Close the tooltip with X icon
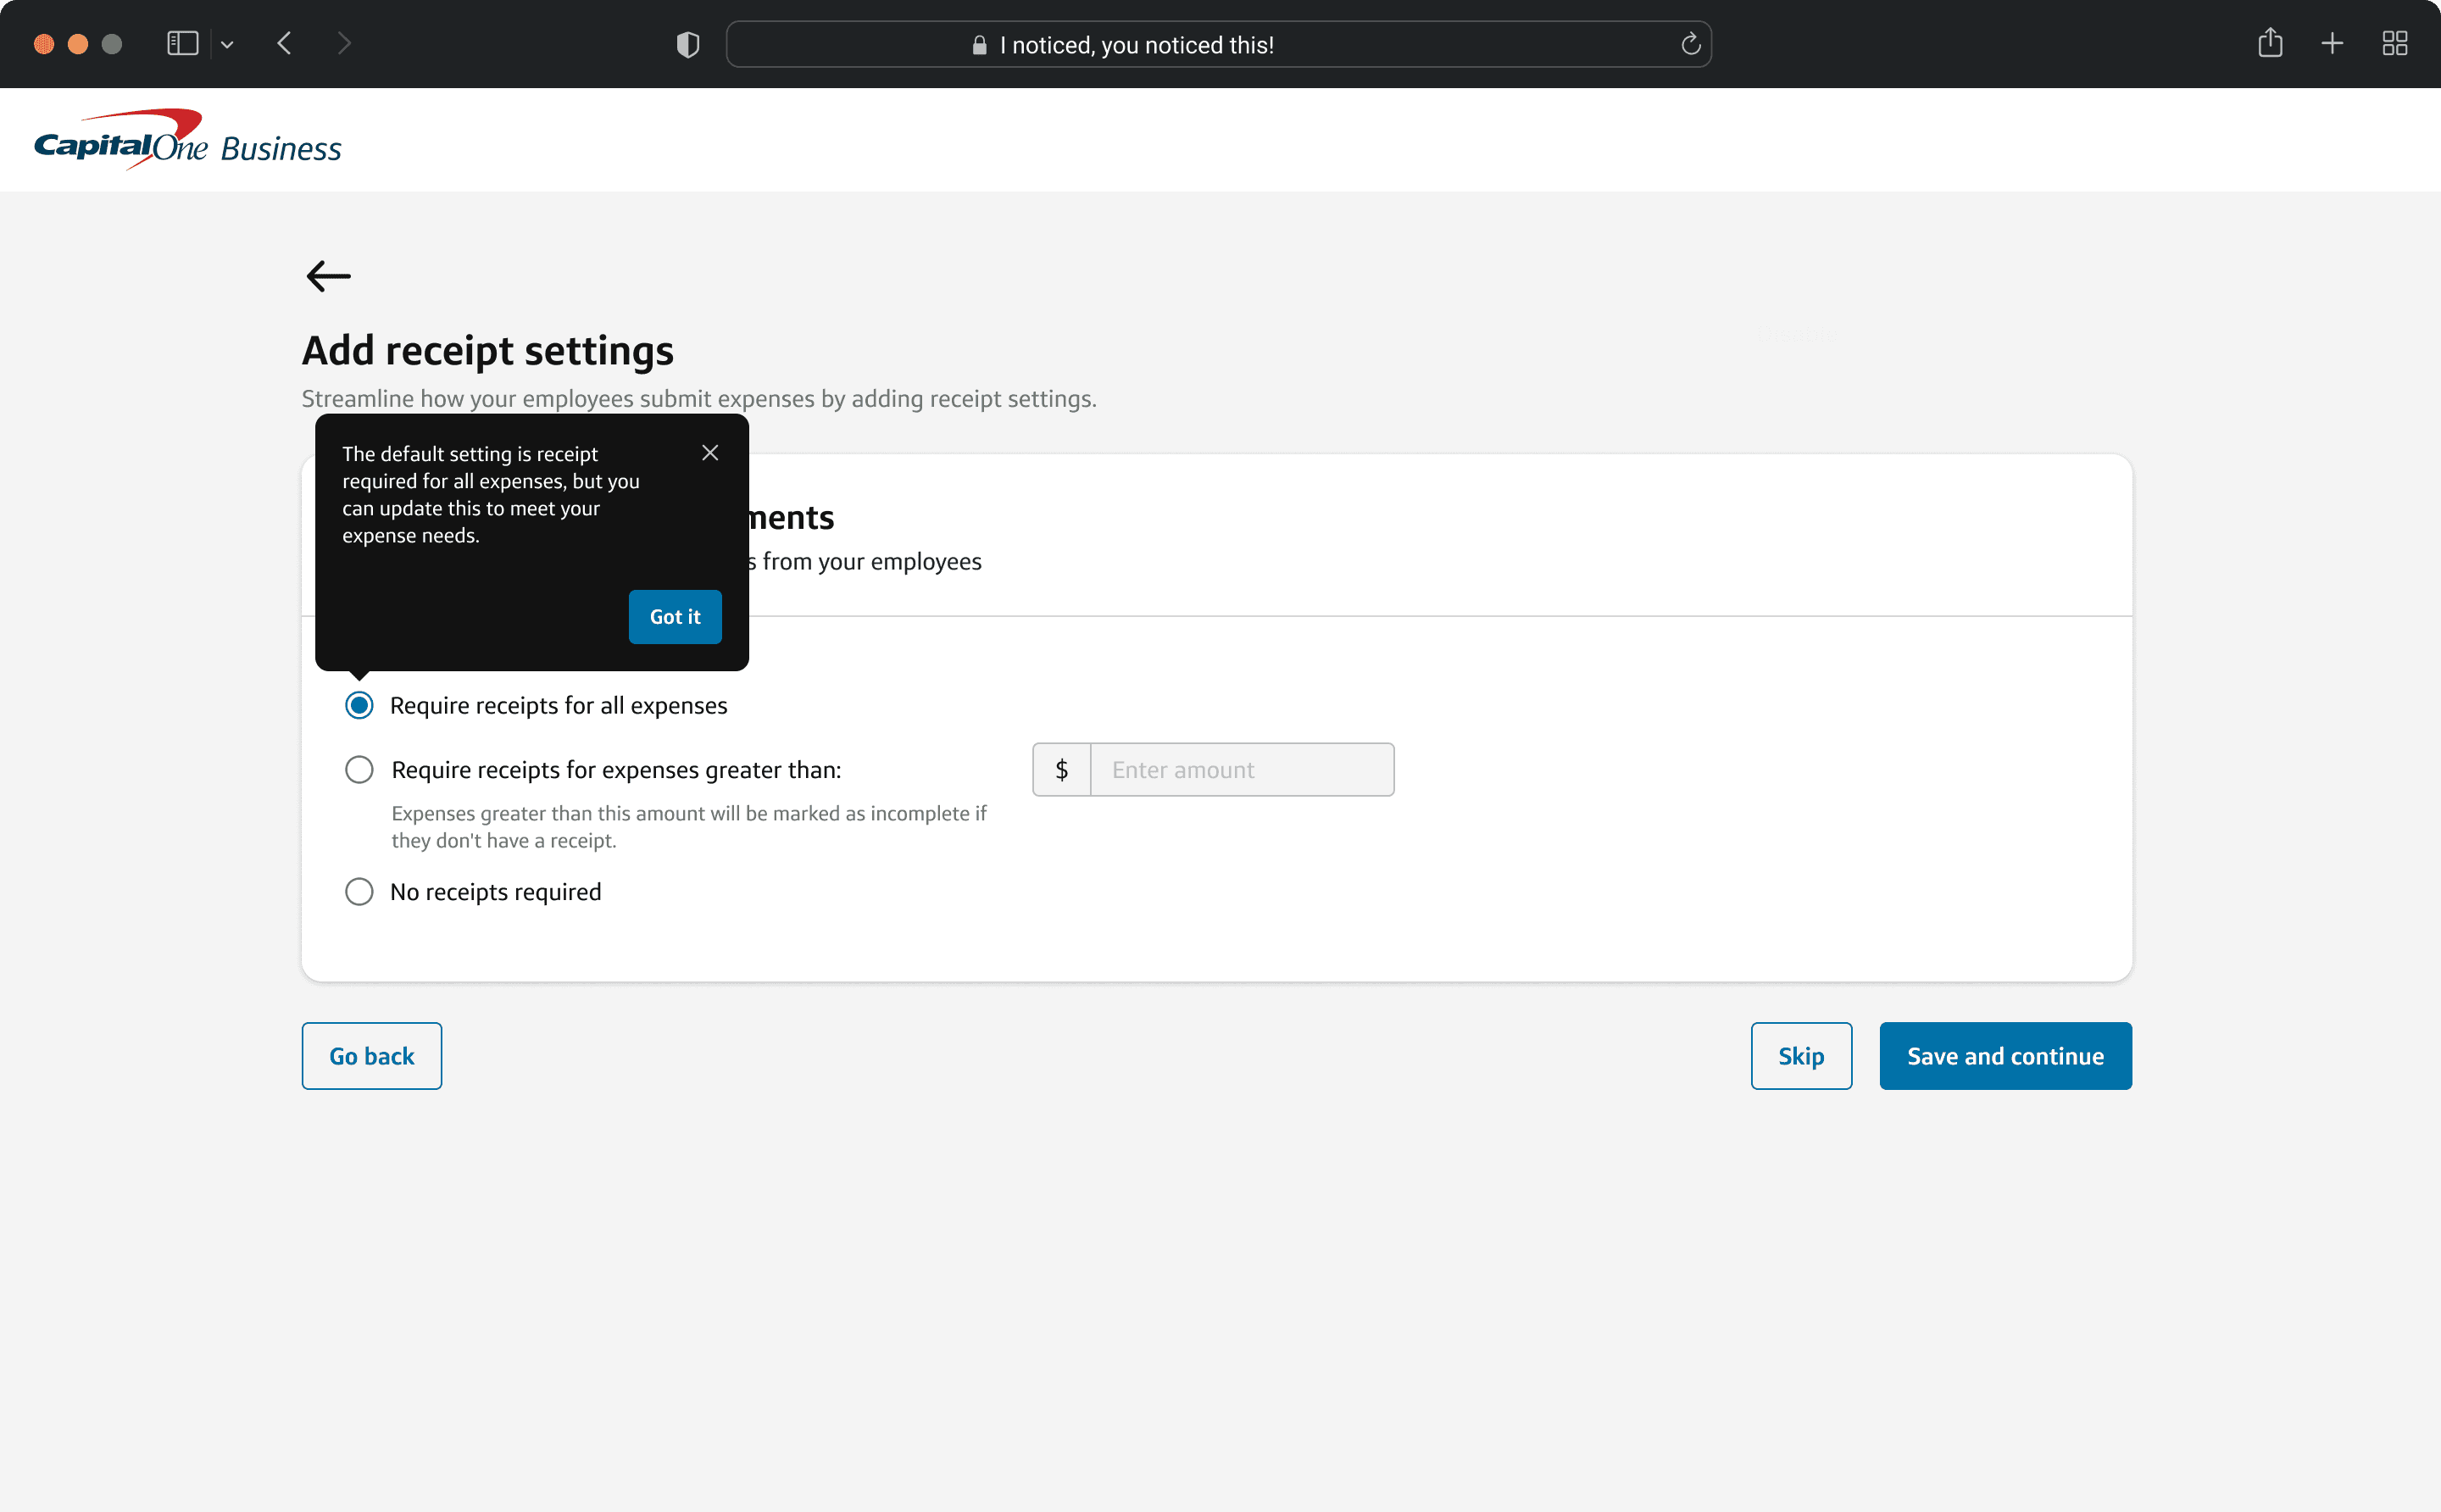 [x=710, y=453]
